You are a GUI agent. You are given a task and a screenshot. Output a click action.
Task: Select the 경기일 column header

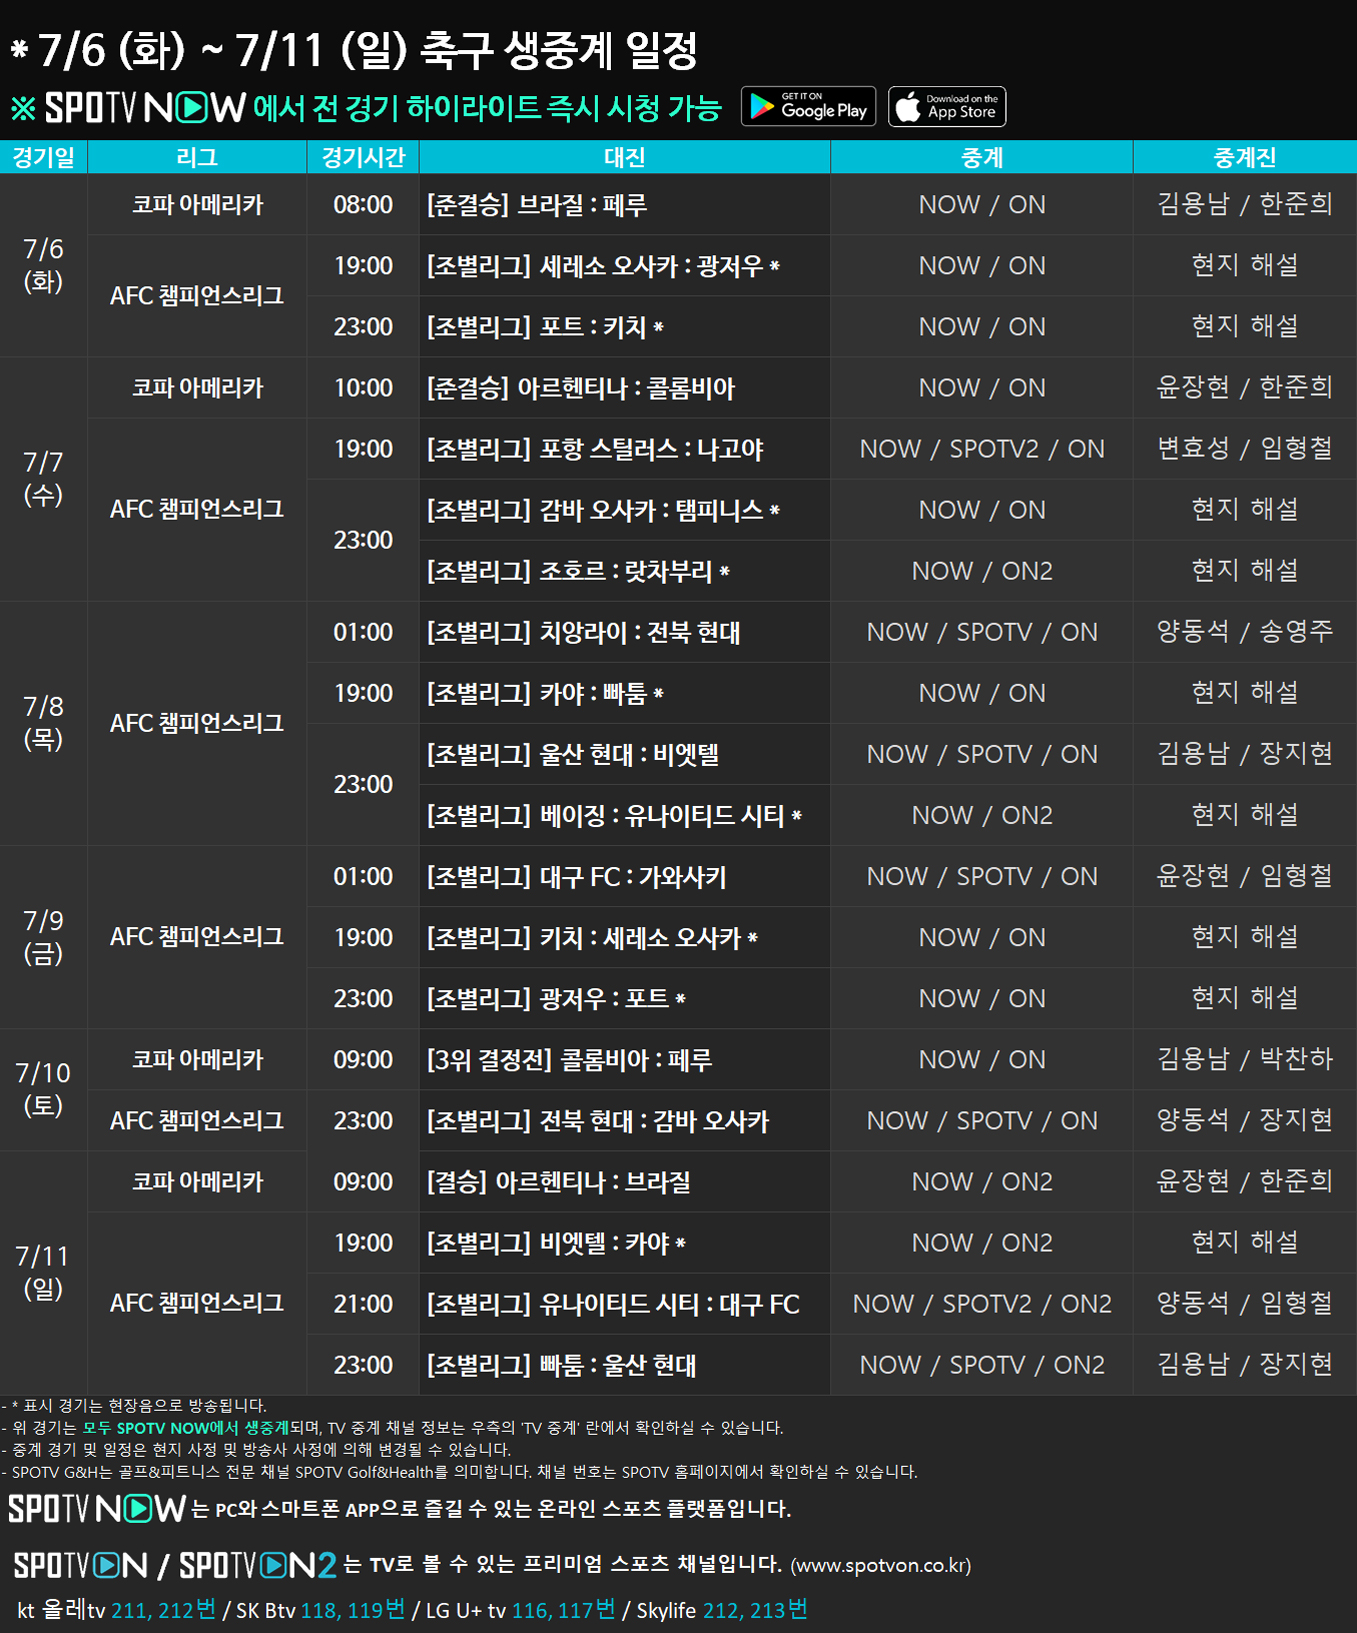(43, 157)
